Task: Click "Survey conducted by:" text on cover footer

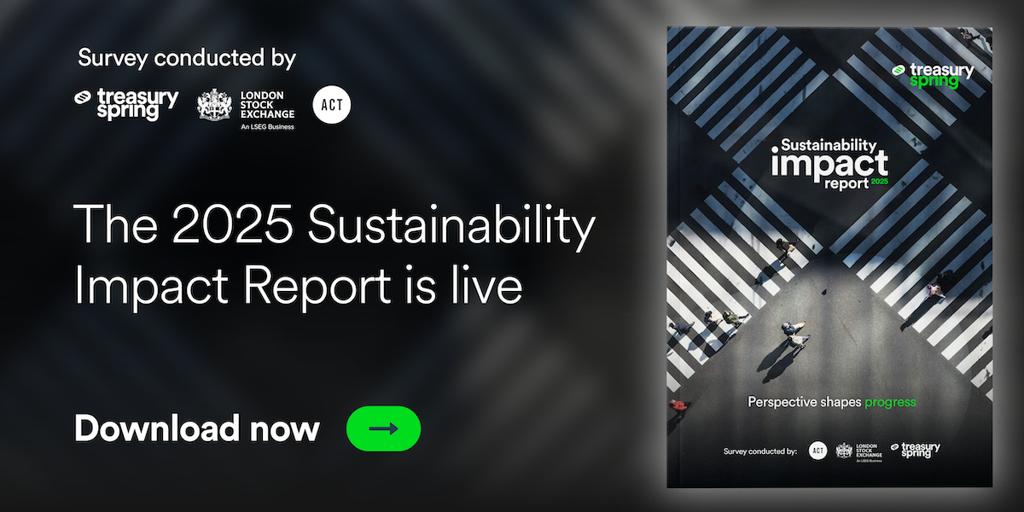Action: coord(760,451)
